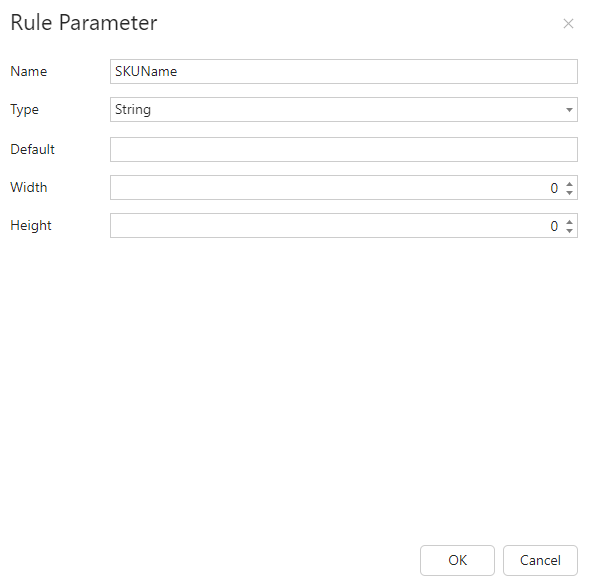Confirm with the OK button
Screen dimensions: 589x588
(457, 560)
